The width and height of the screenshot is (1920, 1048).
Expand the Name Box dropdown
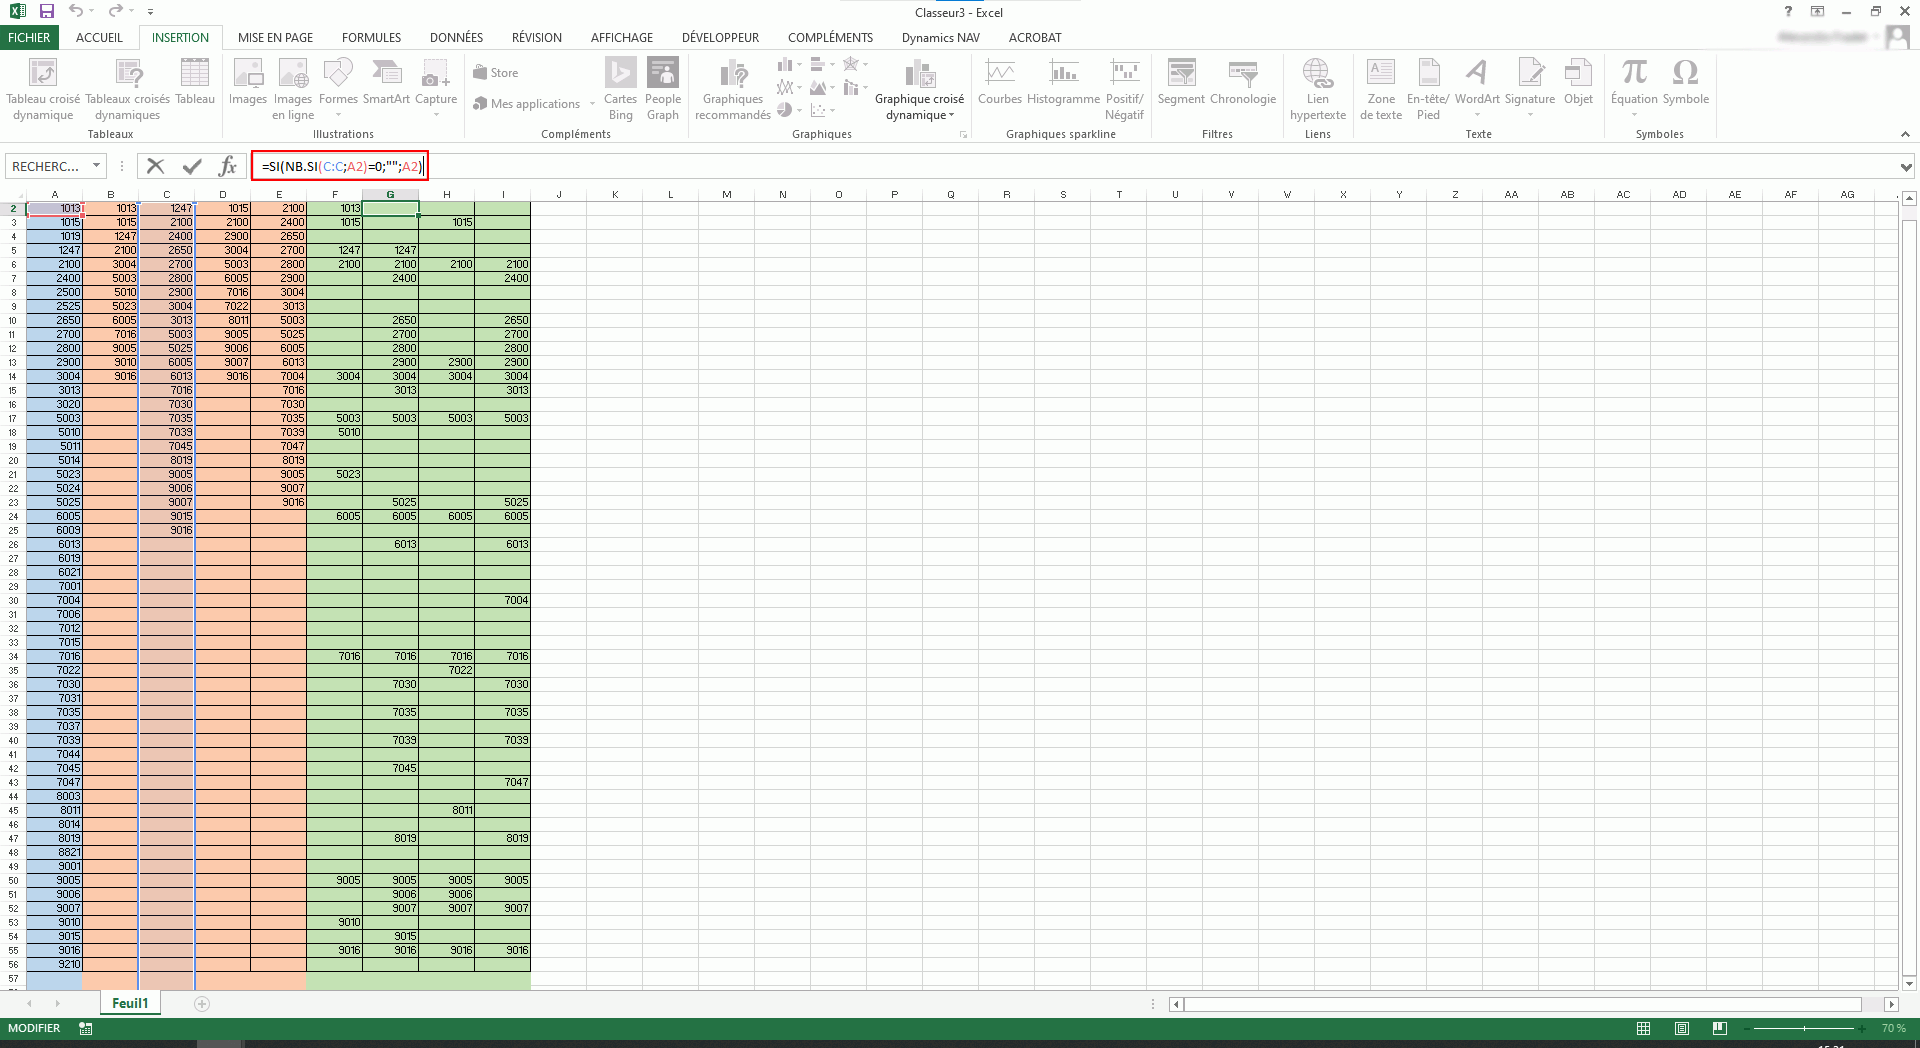96,166
